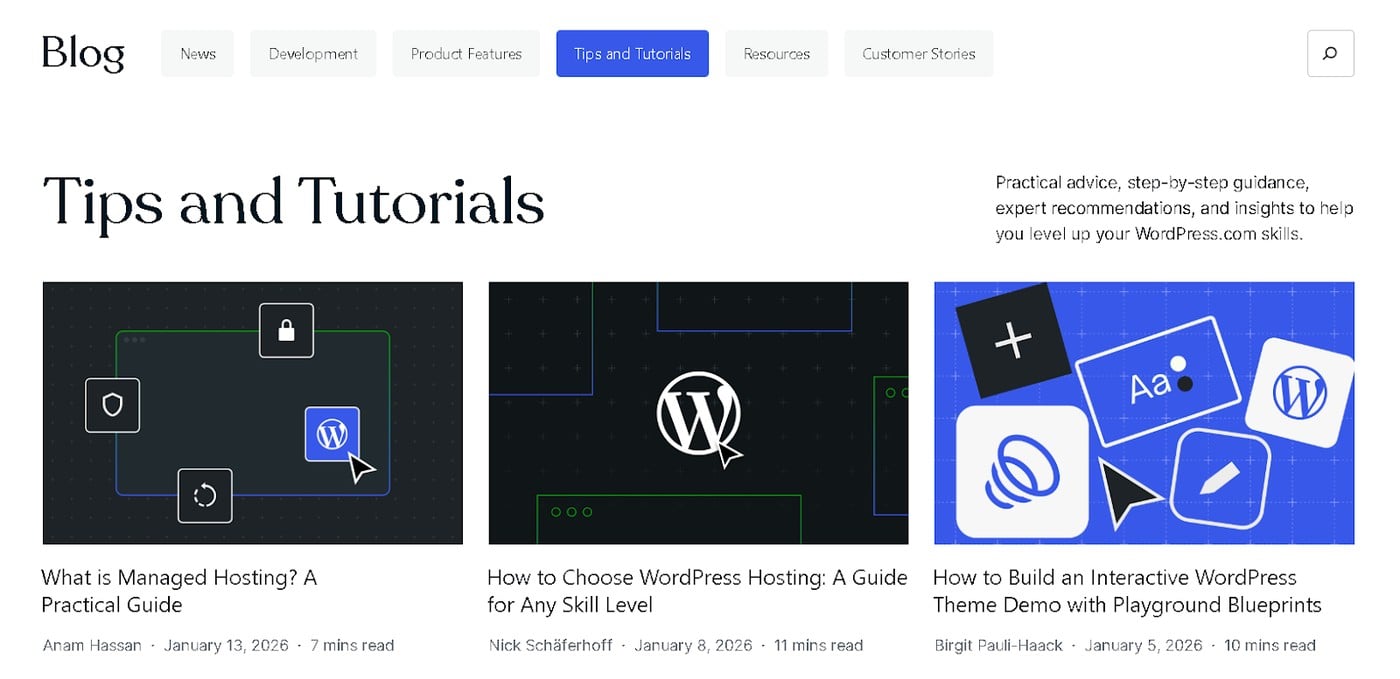This screenshot has width=1400, height=679.
Task: Click the Blog logo in the top left corner
Action: point(83,54)
